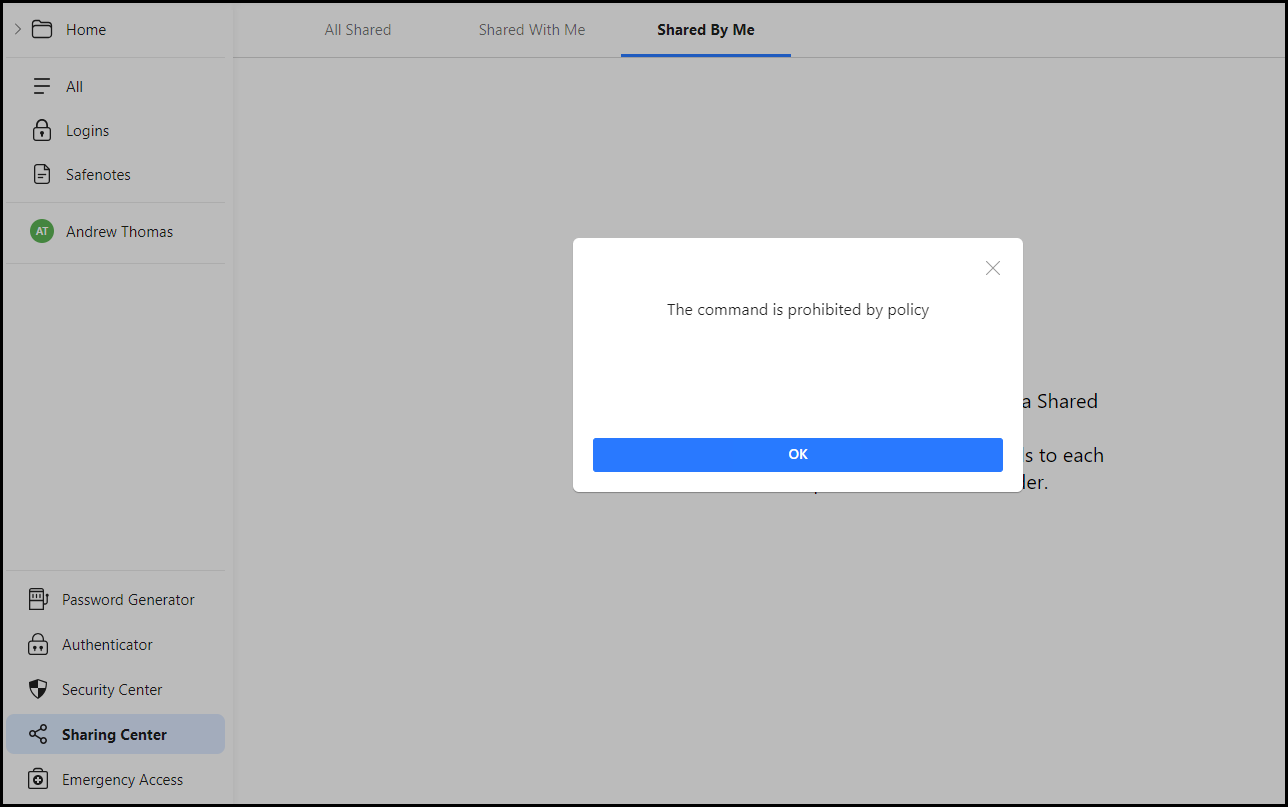Select the Shared By Me tab
1288x807 pixels.
point(705,29)
